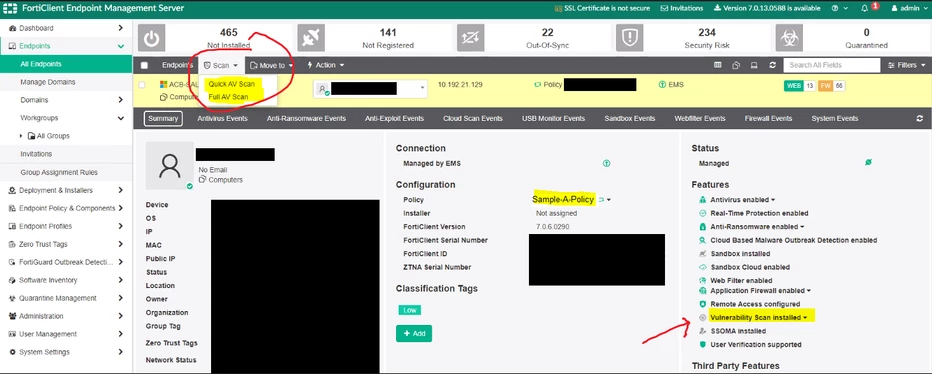This screenshot has height=374, width=932.
Task: Open the Firewall Events tab
Action: pos(768,118)
